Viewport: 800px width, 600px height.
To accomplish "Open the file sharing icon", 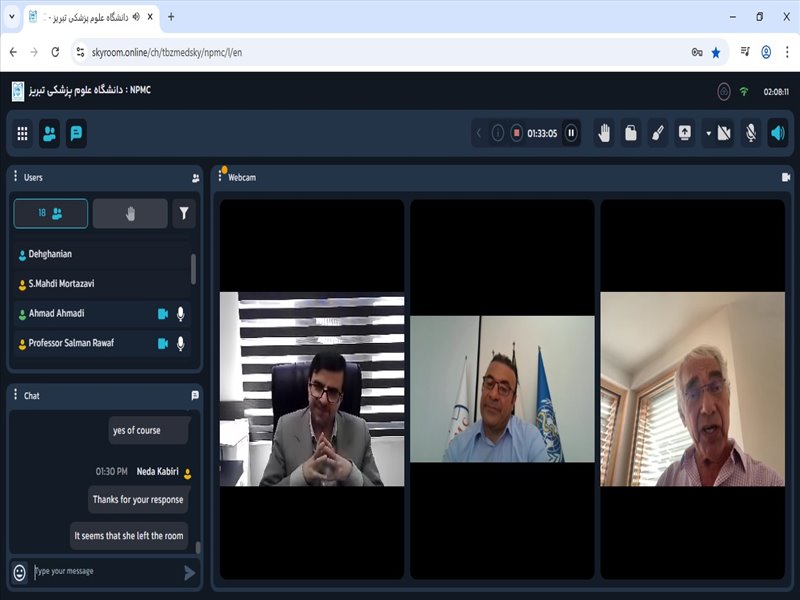I will [631, 133].
